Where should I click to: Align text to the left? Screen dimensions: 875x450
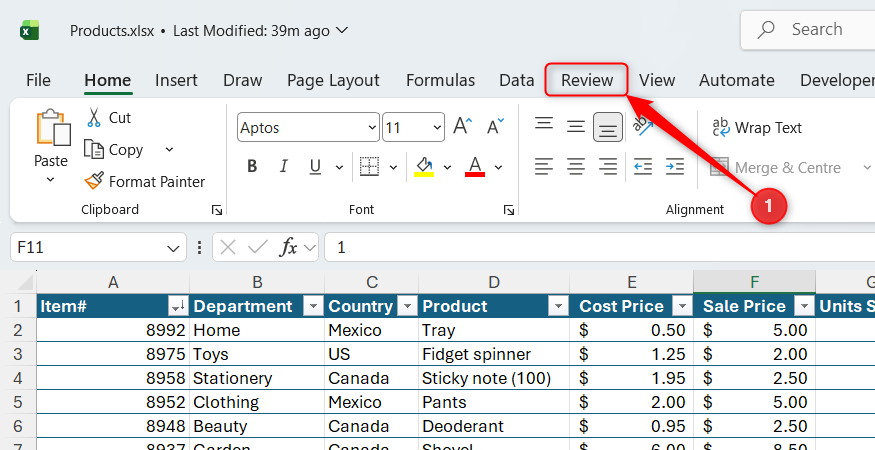544,166
